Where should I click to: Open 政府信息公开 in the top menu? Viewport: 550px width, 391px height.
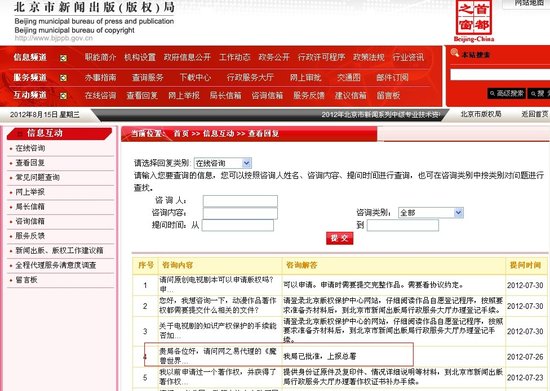(x=187, y=57)
